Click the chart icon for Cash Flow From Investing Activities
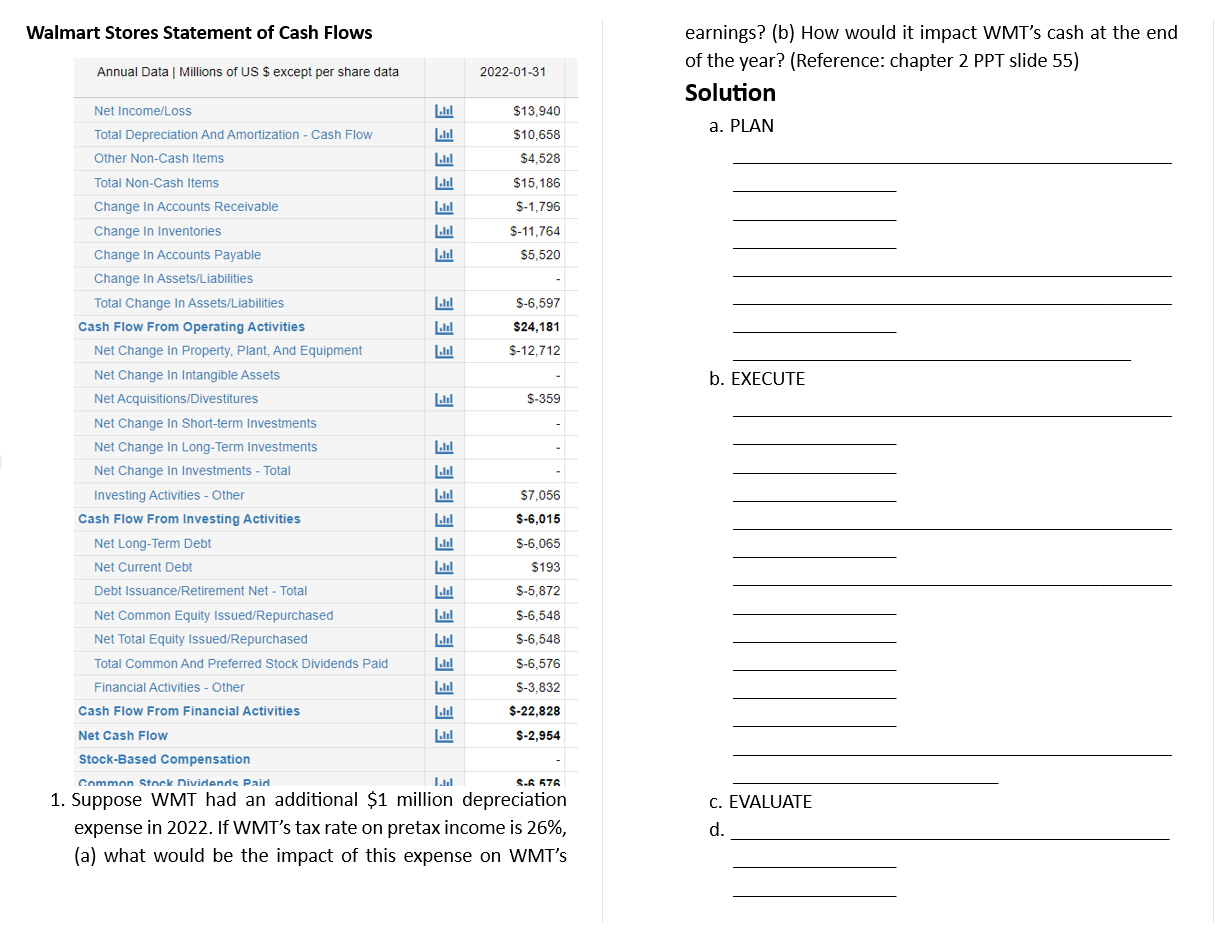 click(x=444, y=519)
